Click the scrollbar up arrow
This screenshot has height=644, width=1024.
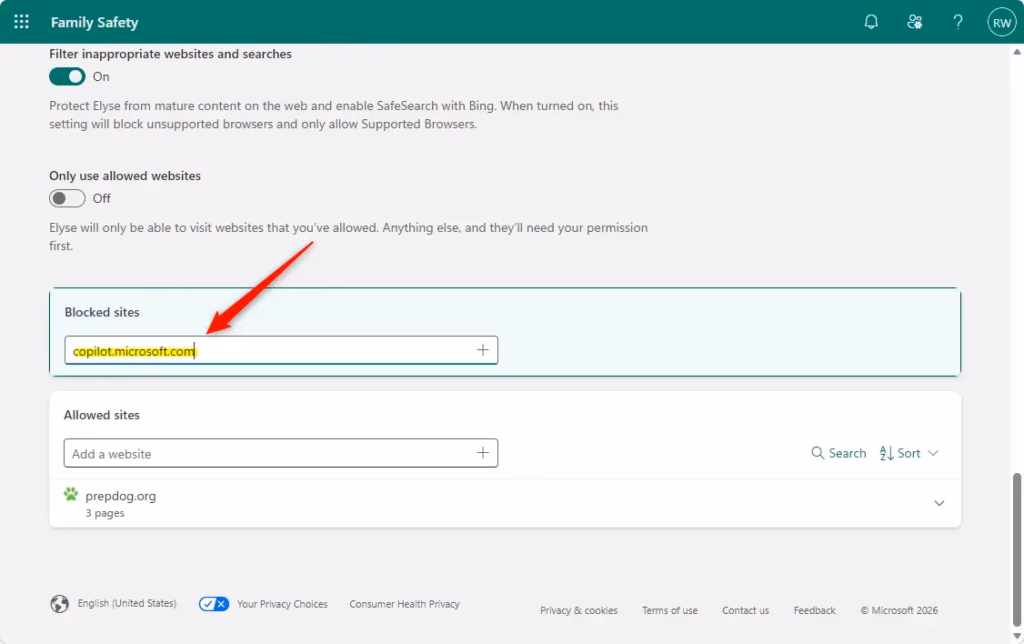point(1017,52)
